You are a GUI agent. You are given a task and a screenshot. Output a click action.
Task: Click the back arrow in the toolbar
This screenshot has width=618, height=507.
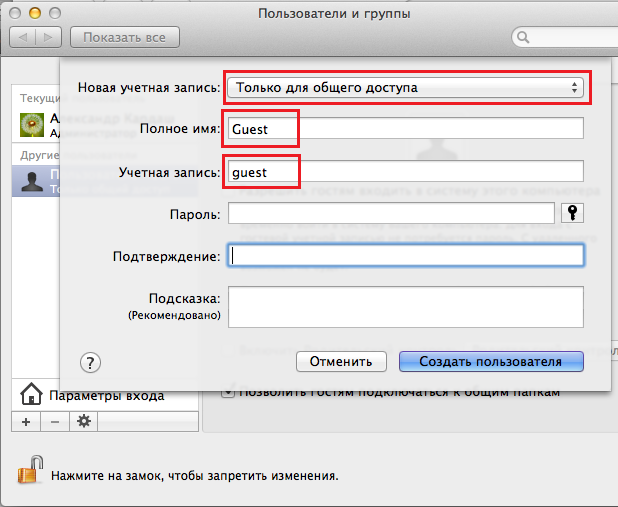(23, 37)
